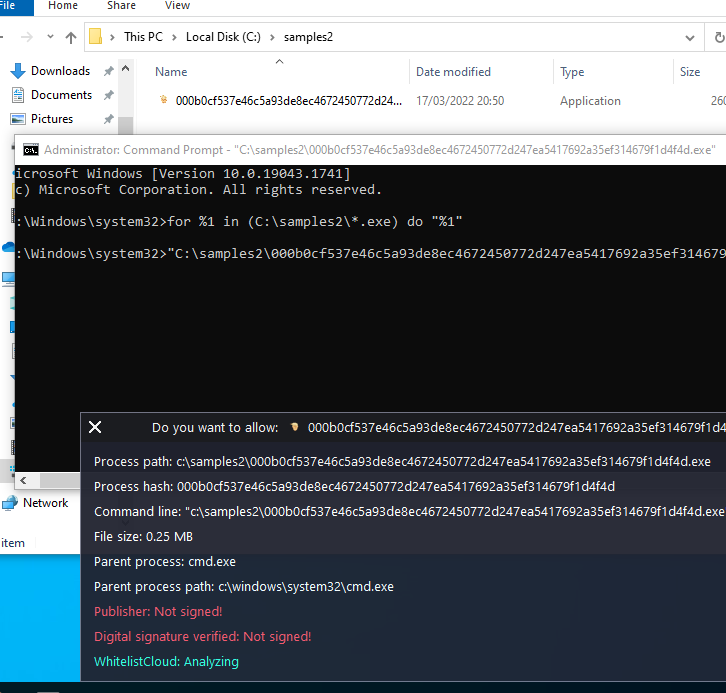Click Publisher: Not signed! warning
The width and height of the screenshot is (726, 693).
158,612
